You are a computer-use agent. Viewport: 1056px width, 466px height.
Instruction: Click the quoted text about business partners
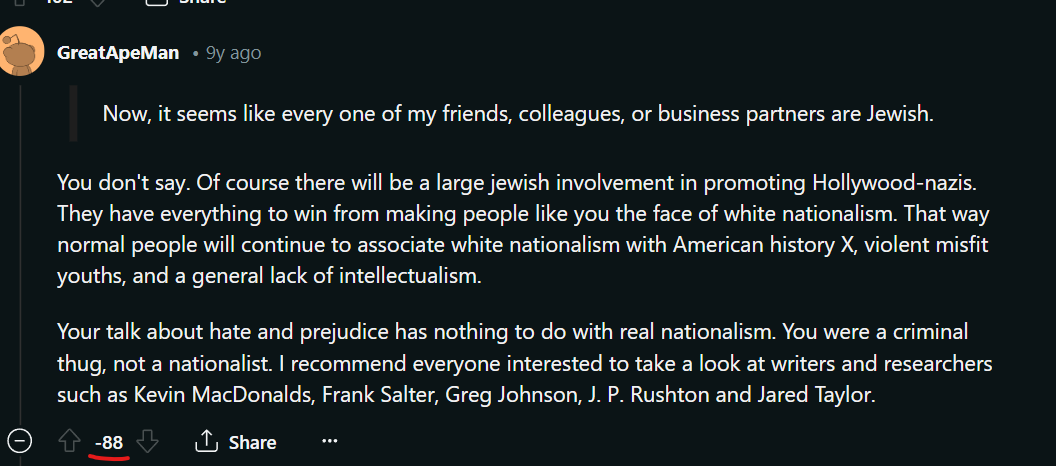pos(518,114)
